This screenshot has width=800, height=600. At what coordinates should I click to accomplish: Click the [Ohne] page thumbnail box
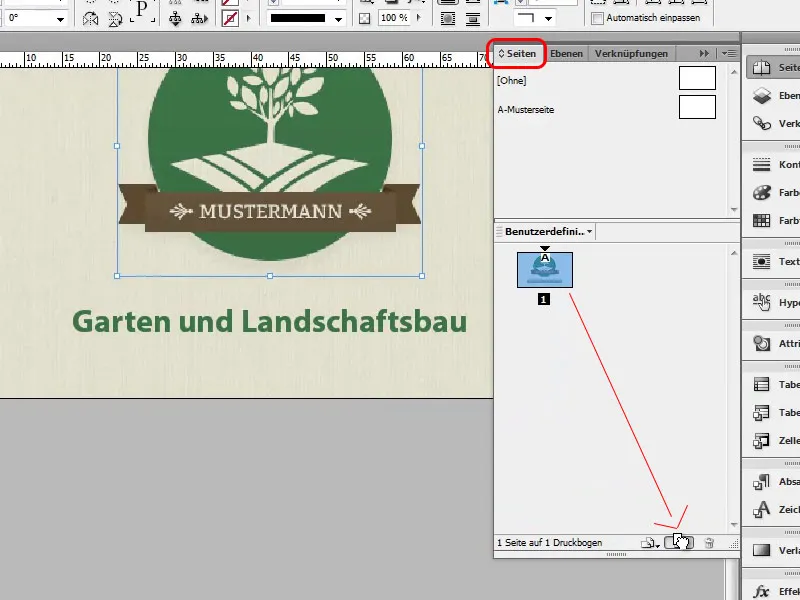[x=697, y=78]
